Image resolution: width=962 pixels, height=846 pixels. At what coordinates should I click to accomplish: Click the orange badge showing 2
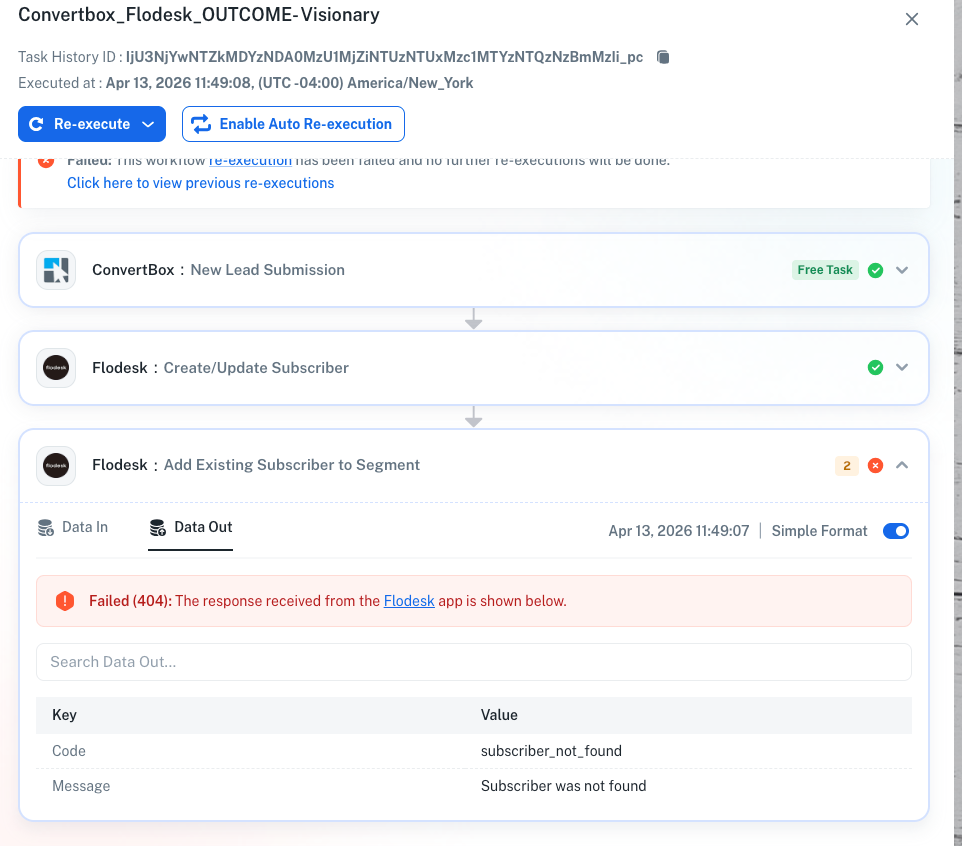point(846,466)
